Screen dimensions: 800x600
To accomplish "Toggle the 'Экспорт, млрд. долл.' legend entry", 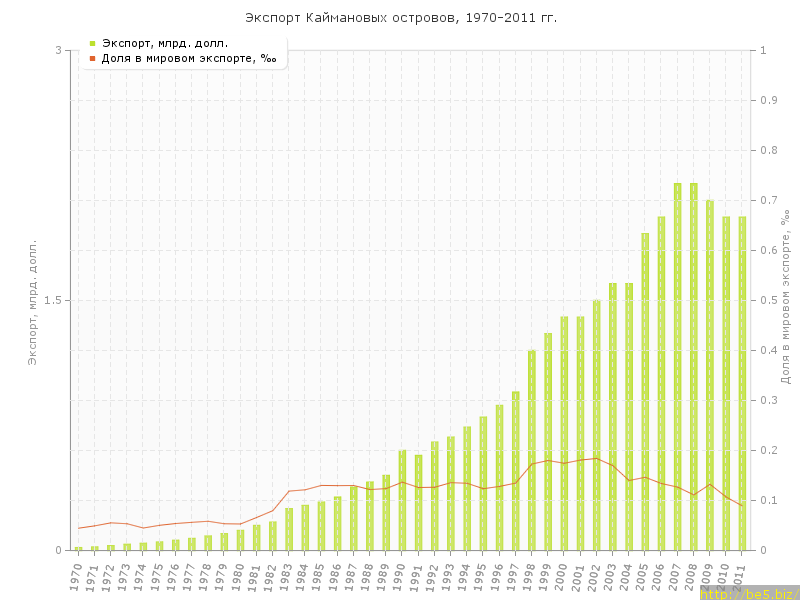I will 164,43.
